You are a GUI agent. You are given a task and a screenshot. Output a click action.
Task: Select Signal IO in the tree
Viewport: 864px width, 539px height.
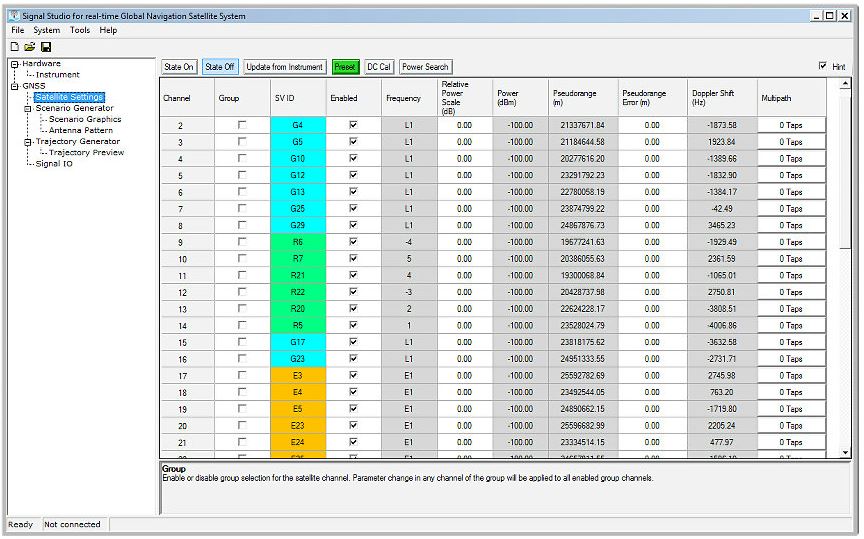(54, 164)
